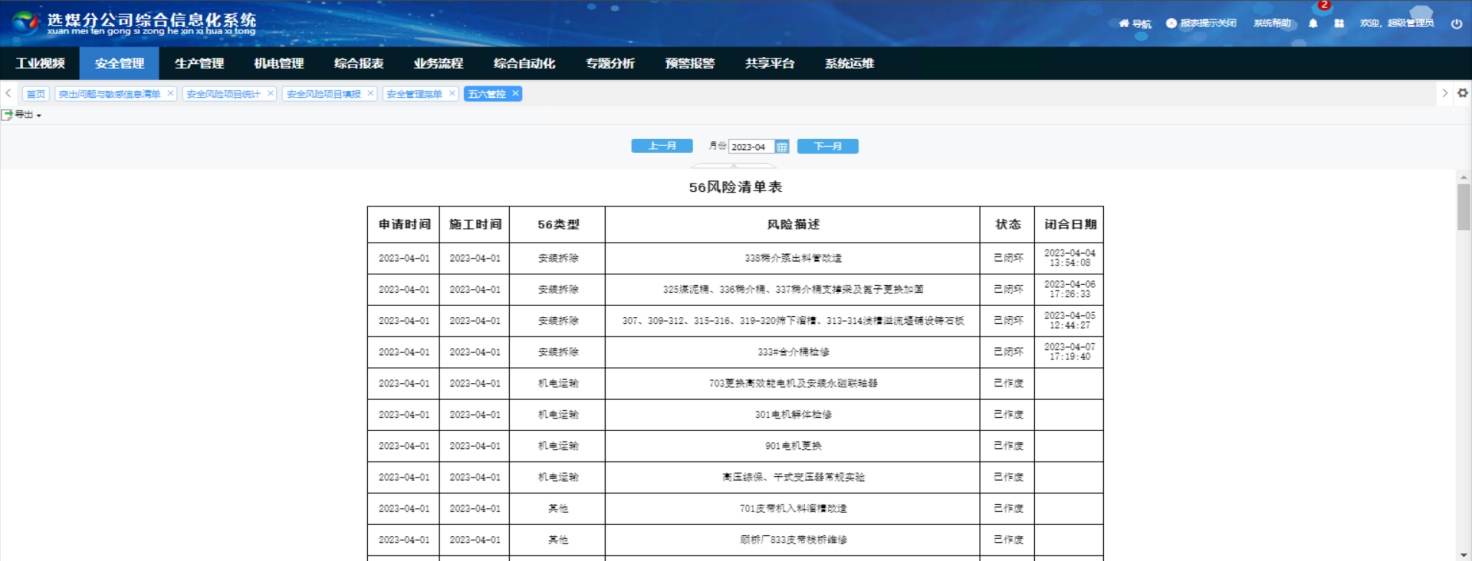Screen dimensions: 1472x561
Task: Open tab settings gear icon
Action: [1462, 93]
